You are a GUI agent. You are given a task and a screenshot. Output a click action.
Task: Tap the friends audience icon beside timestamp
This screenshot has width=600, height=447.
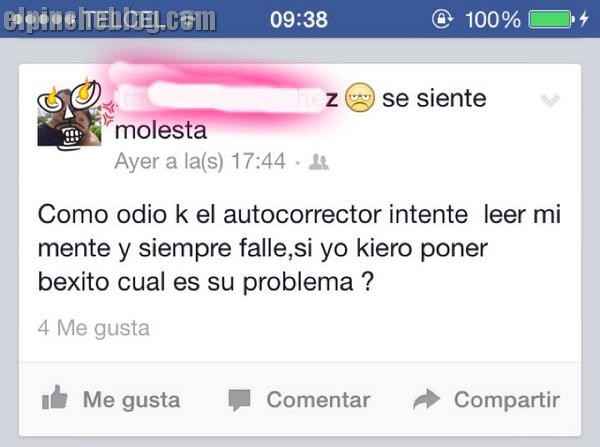coord(319,162)
